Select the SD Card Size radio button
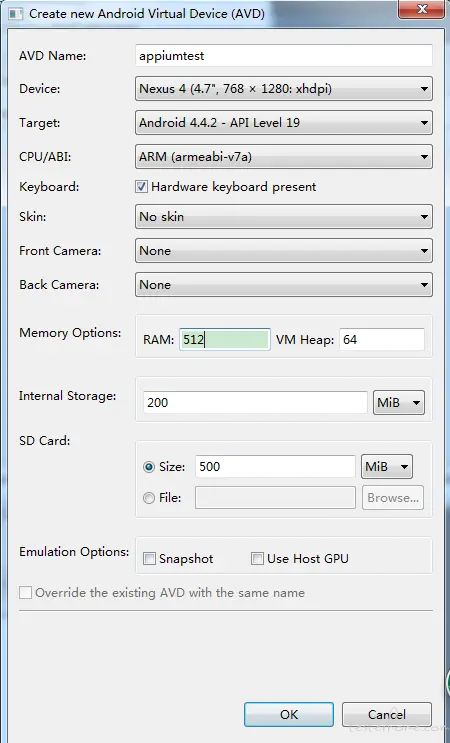This screenshot has width=450, height=743. pyautogui.click(x=149, y=467)
